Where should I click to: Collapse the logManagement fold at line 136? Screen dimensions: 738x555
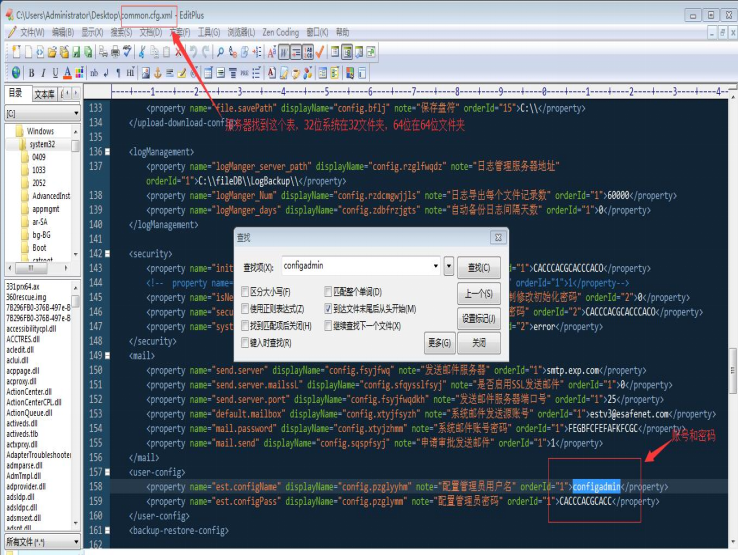point(107,152)
